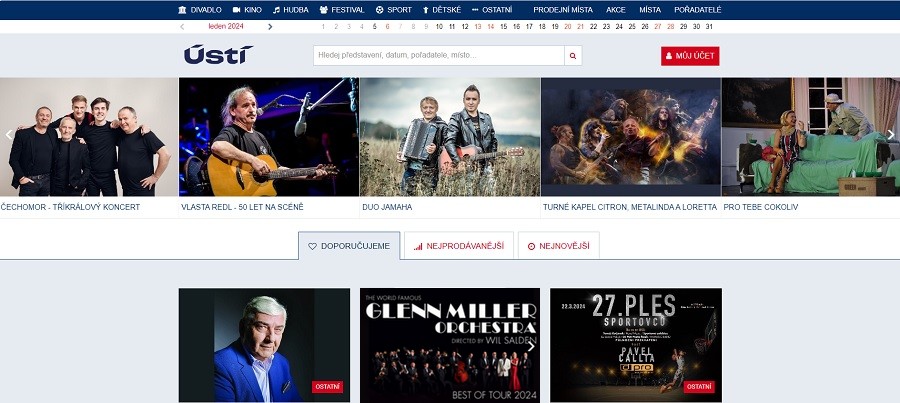Slide carousel to previous with left arrow
This screenshot has height=403, width=900.
click(9, 135)
